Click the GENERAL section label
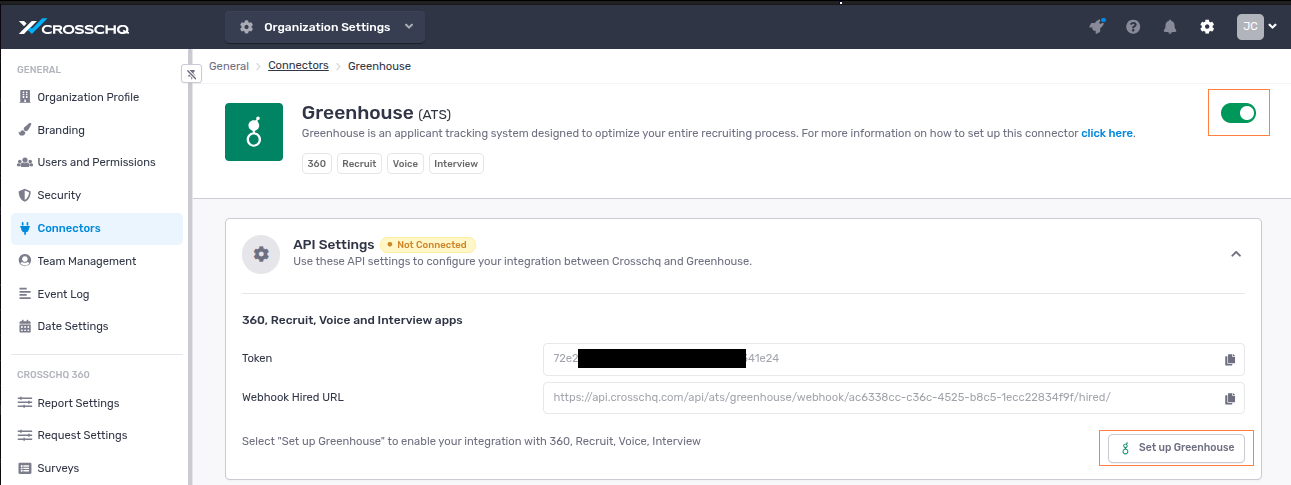This screenshot has width=1291, height=485. point(39,70)
